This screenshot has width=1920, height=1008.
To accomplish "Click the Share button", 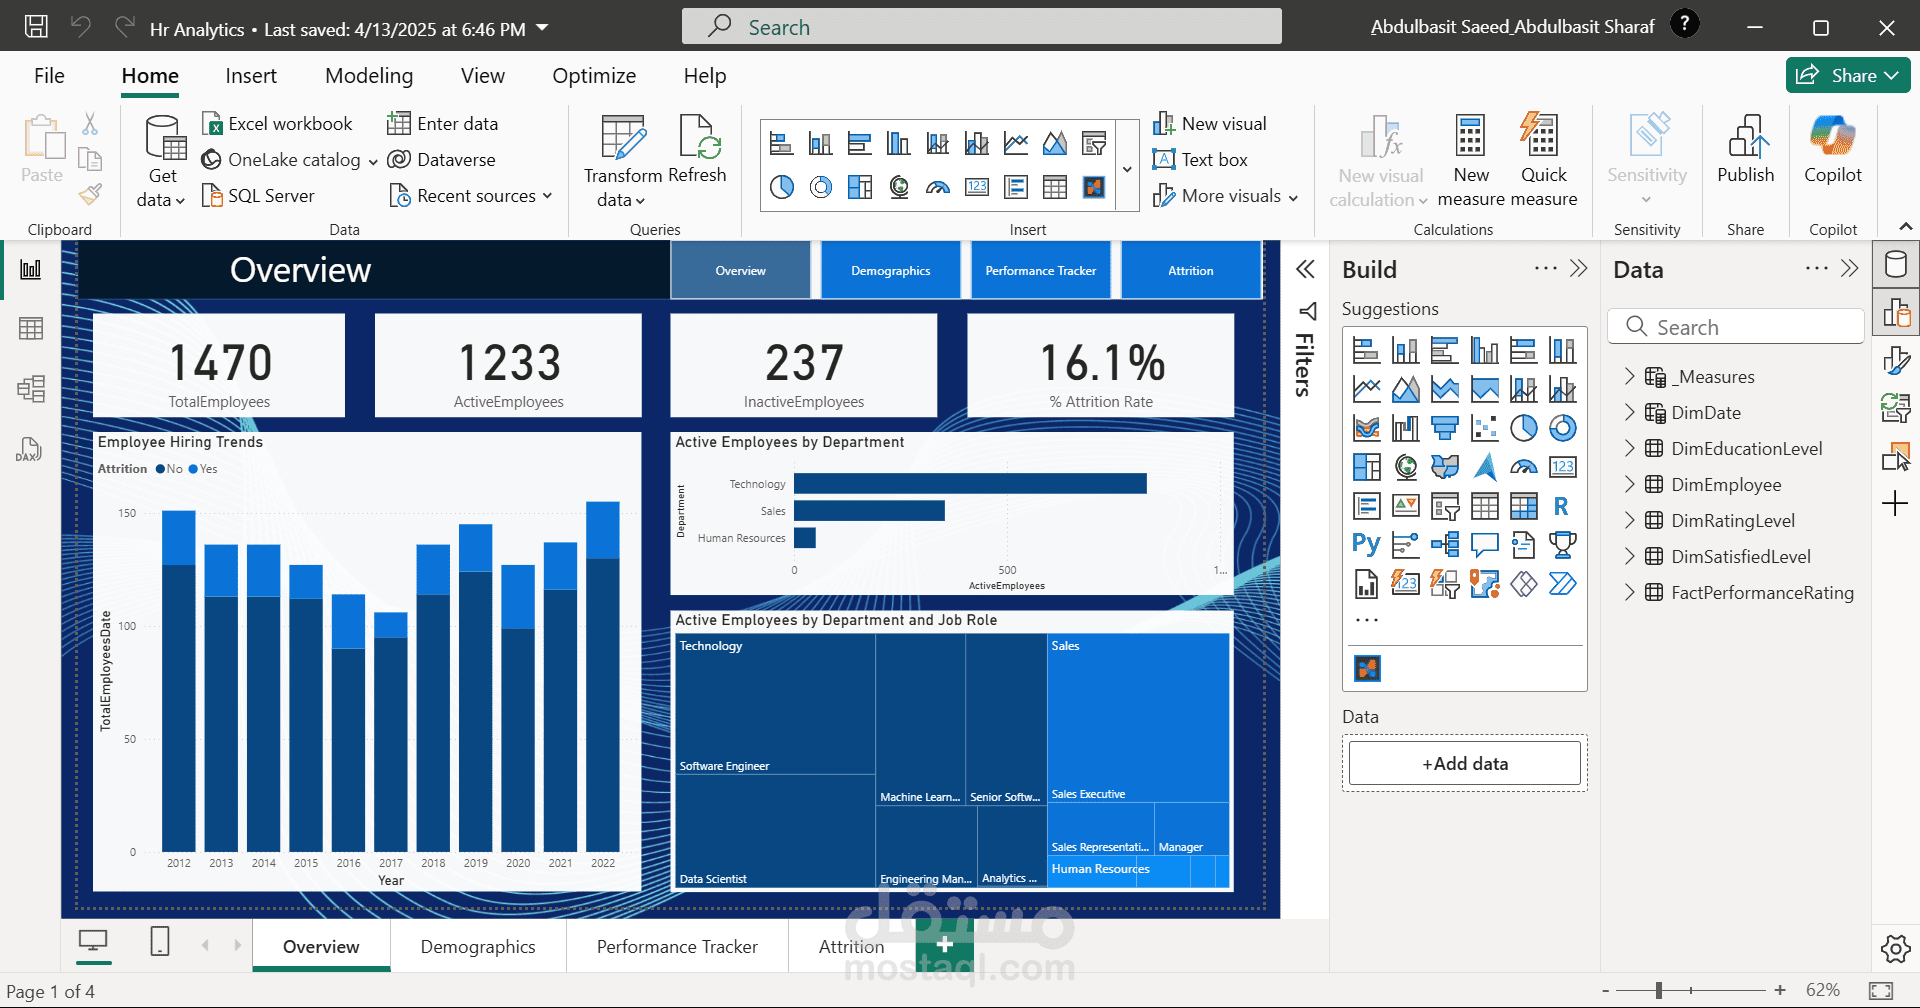I will click(1848, 75).
